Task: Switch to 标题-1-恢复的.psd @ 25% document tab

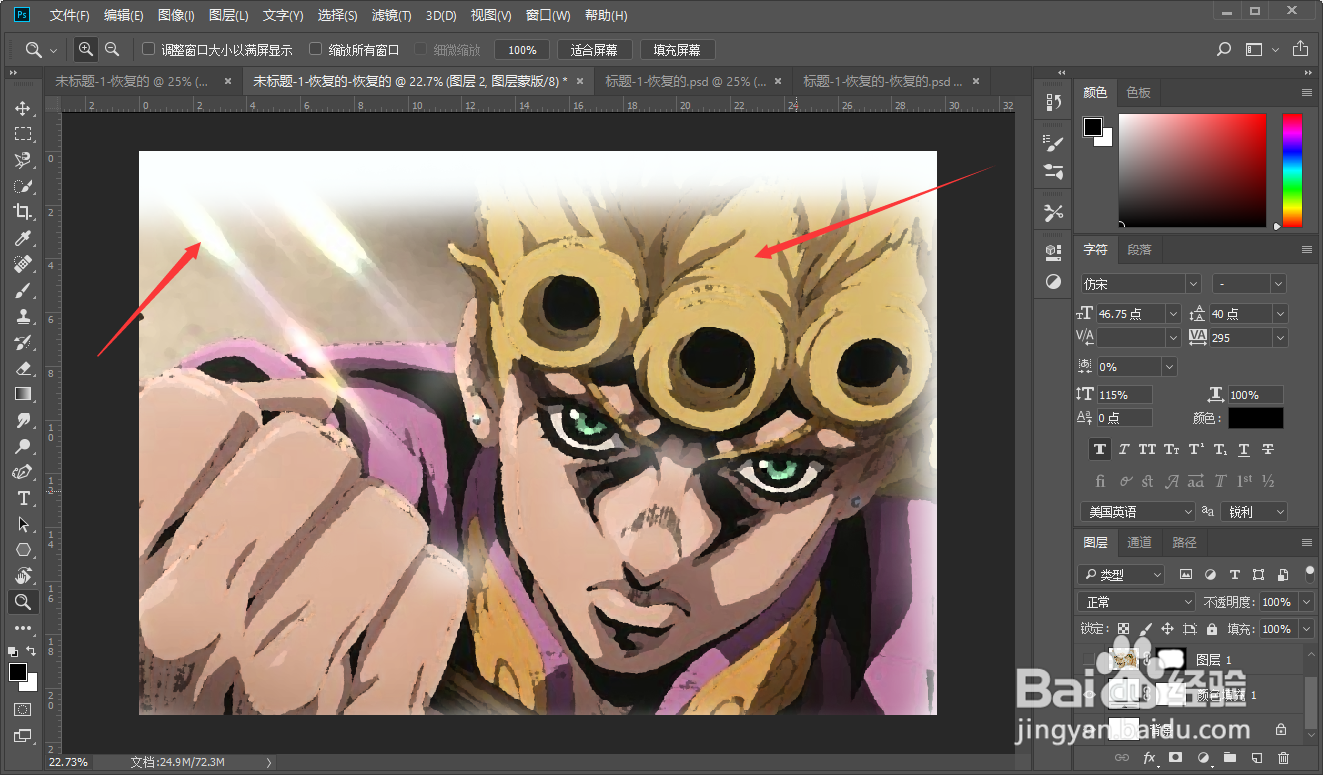Action: tap(692, 81)
